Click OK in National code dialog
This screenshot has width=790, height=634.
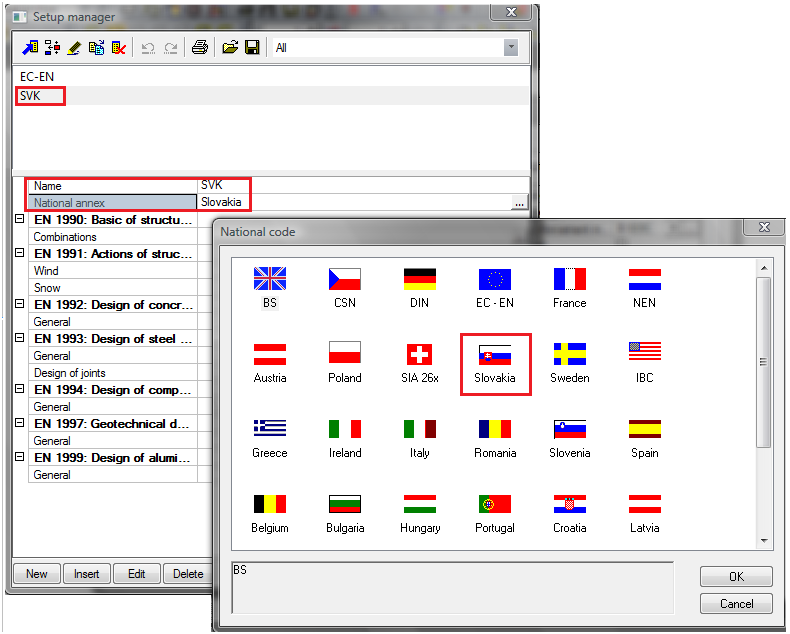(x=736, y=577)
